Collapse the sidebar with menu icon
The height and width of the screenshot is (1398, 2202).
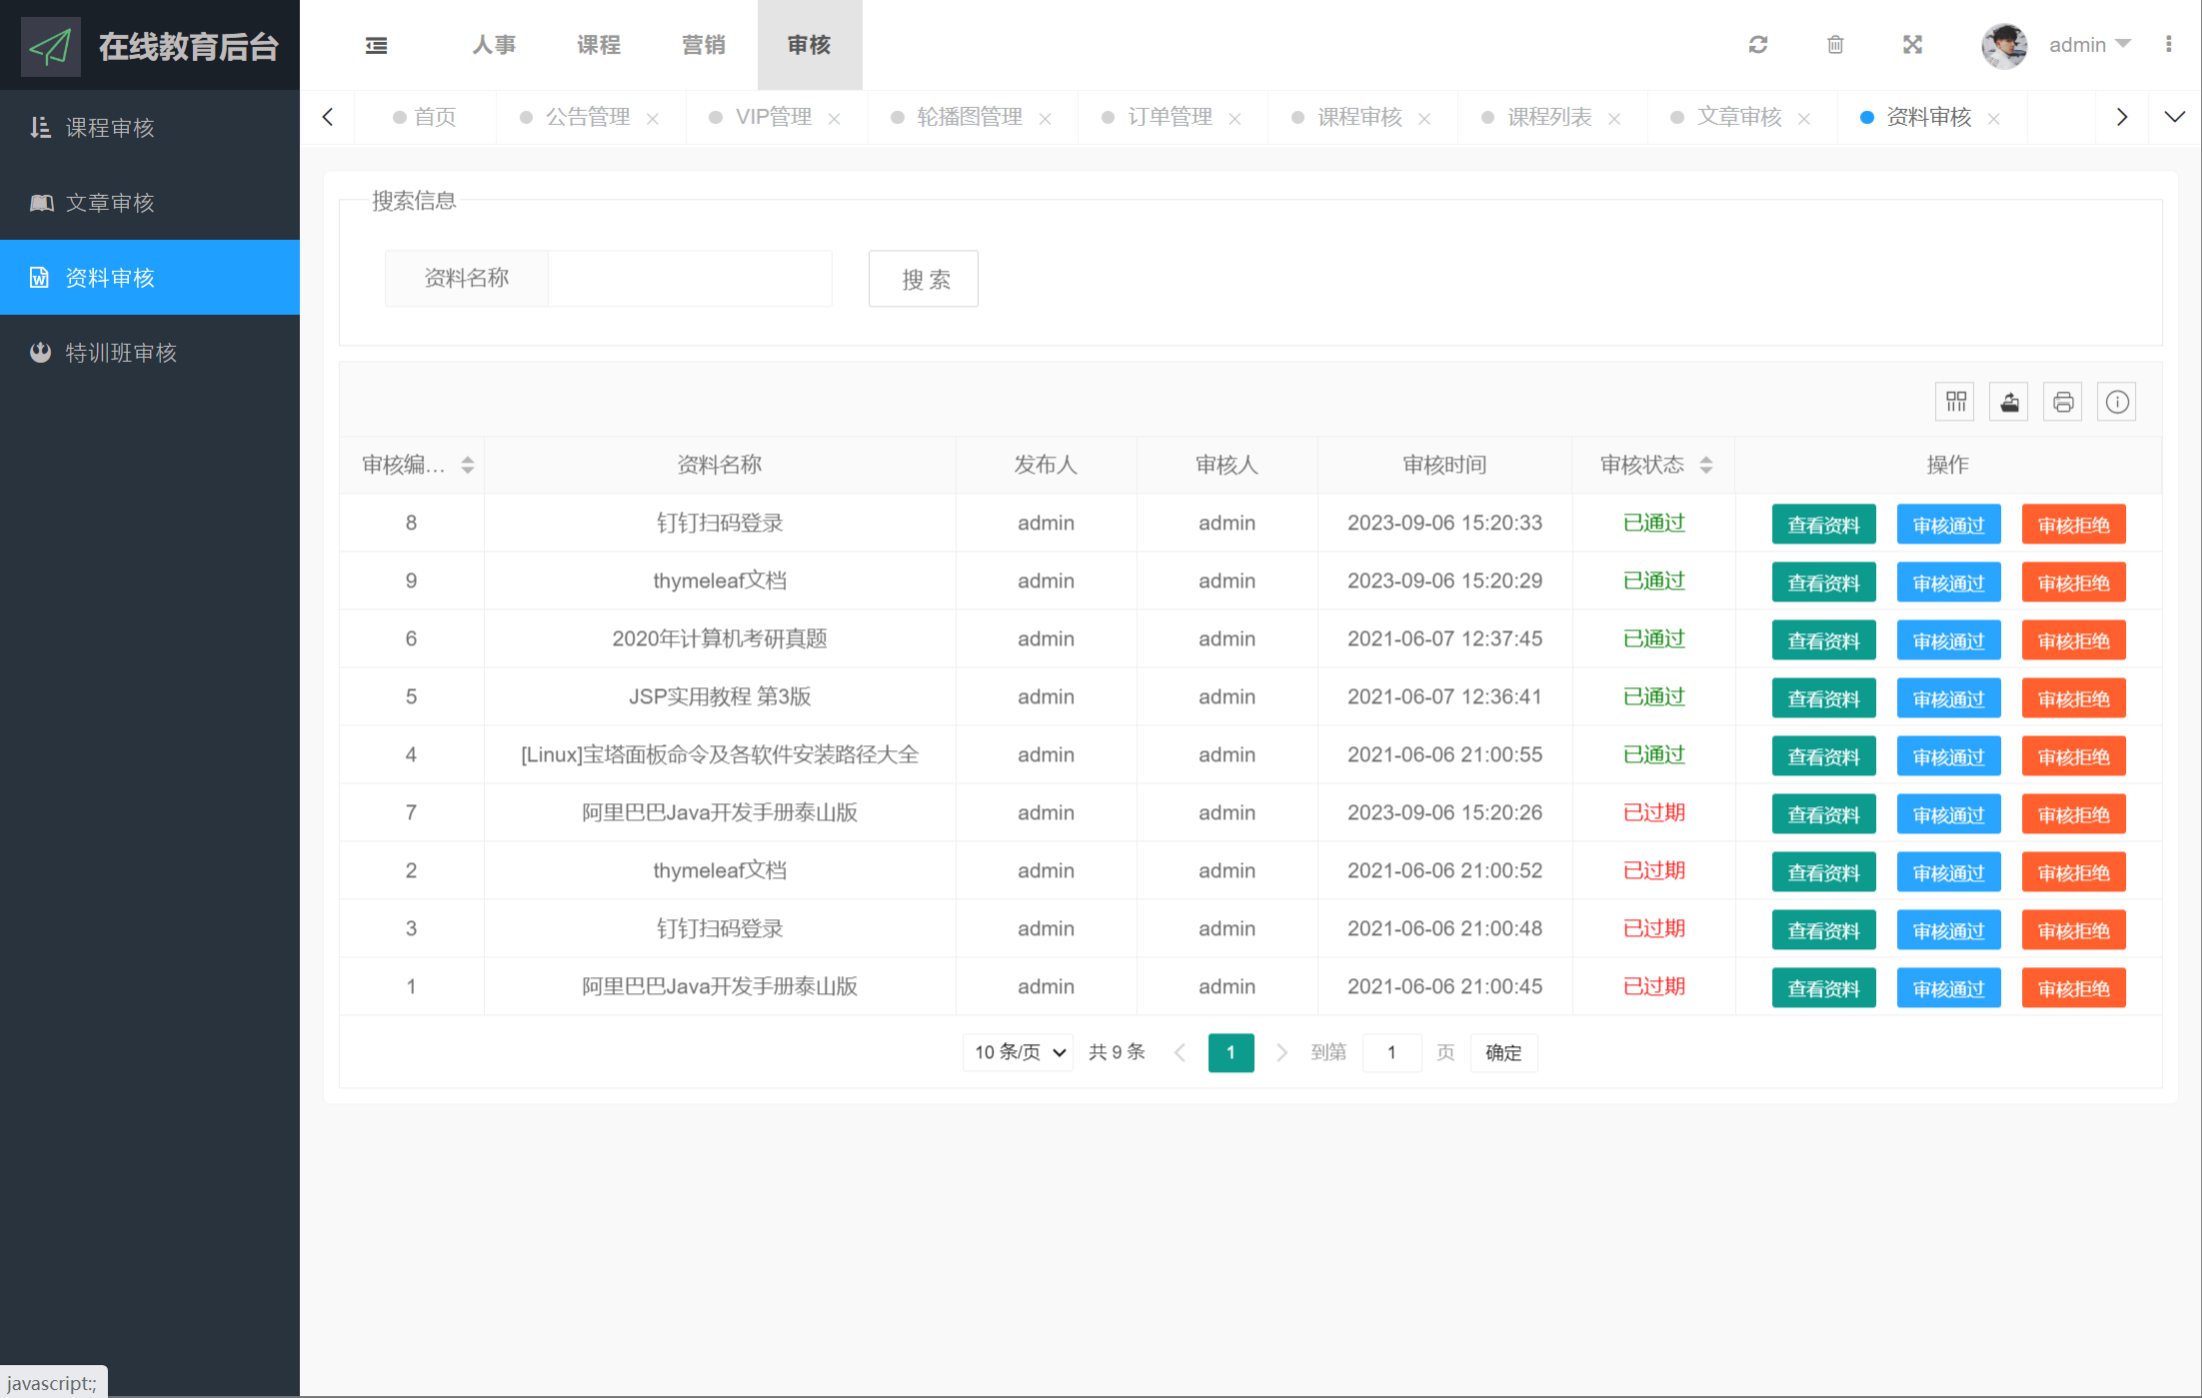[x=376, y=45]
